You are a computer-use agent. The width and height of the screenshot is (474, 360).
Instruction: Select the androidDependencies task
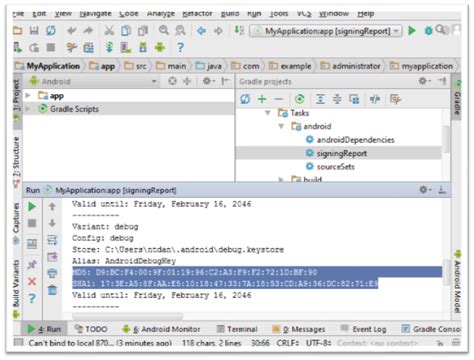tap(355, 140)
